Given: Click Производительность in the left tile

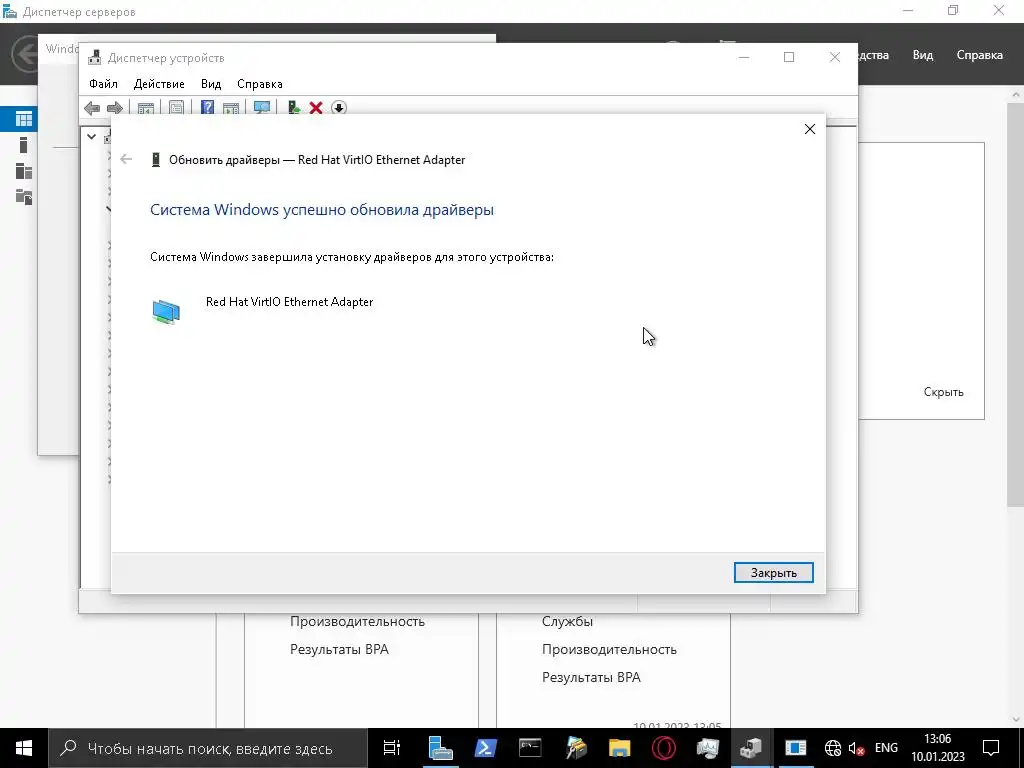Looking at the screenshot, I should coord(357,622).
